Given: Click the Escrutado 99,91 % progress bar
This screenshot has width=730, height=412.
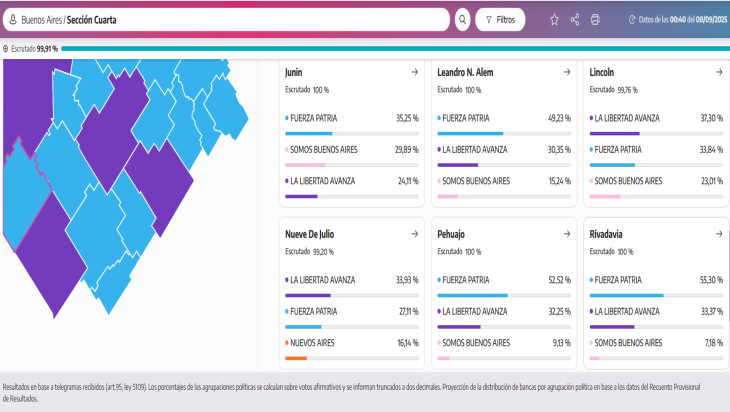Looking at the screenshot, I should click(395, 48).
